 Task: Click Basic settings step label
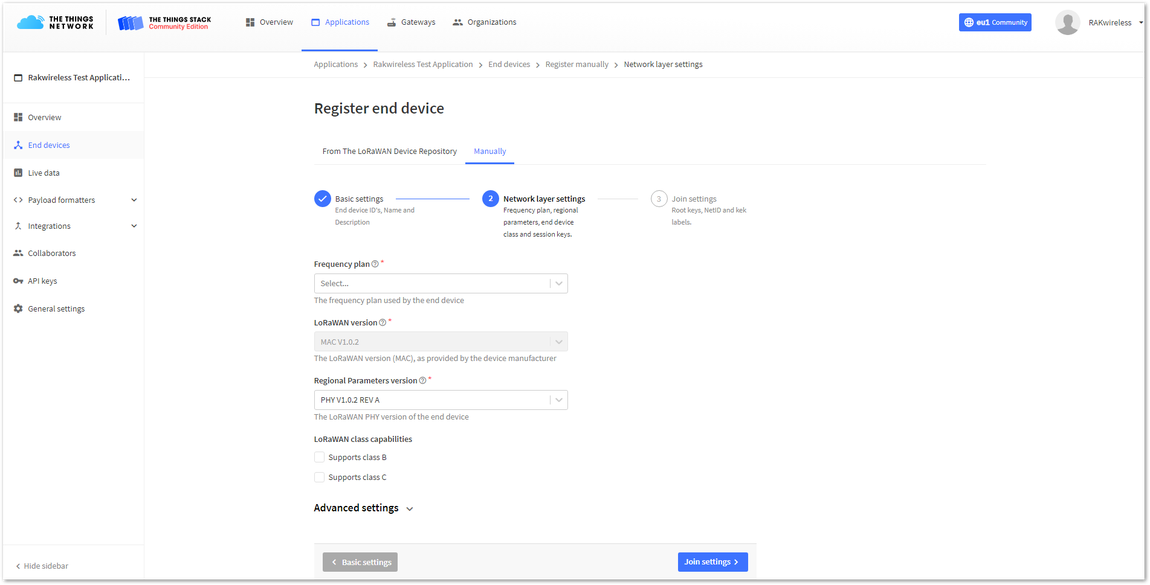[359, 199]
